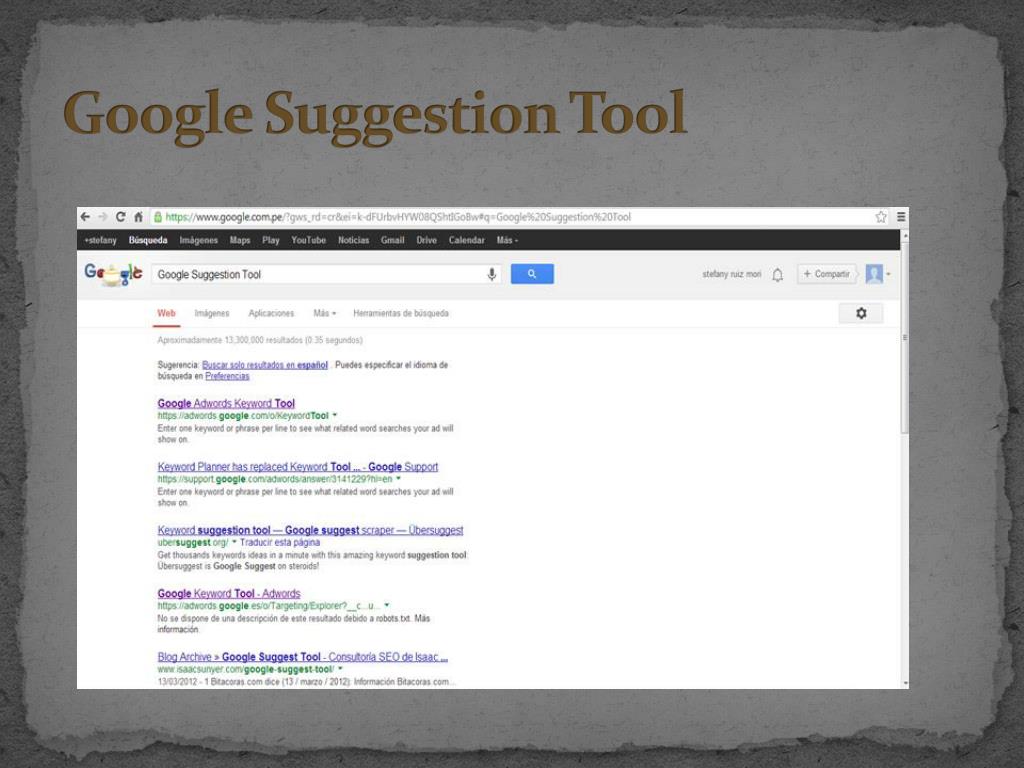Open the notifications bell icon
1024x768 pixels.
[777, 275]
